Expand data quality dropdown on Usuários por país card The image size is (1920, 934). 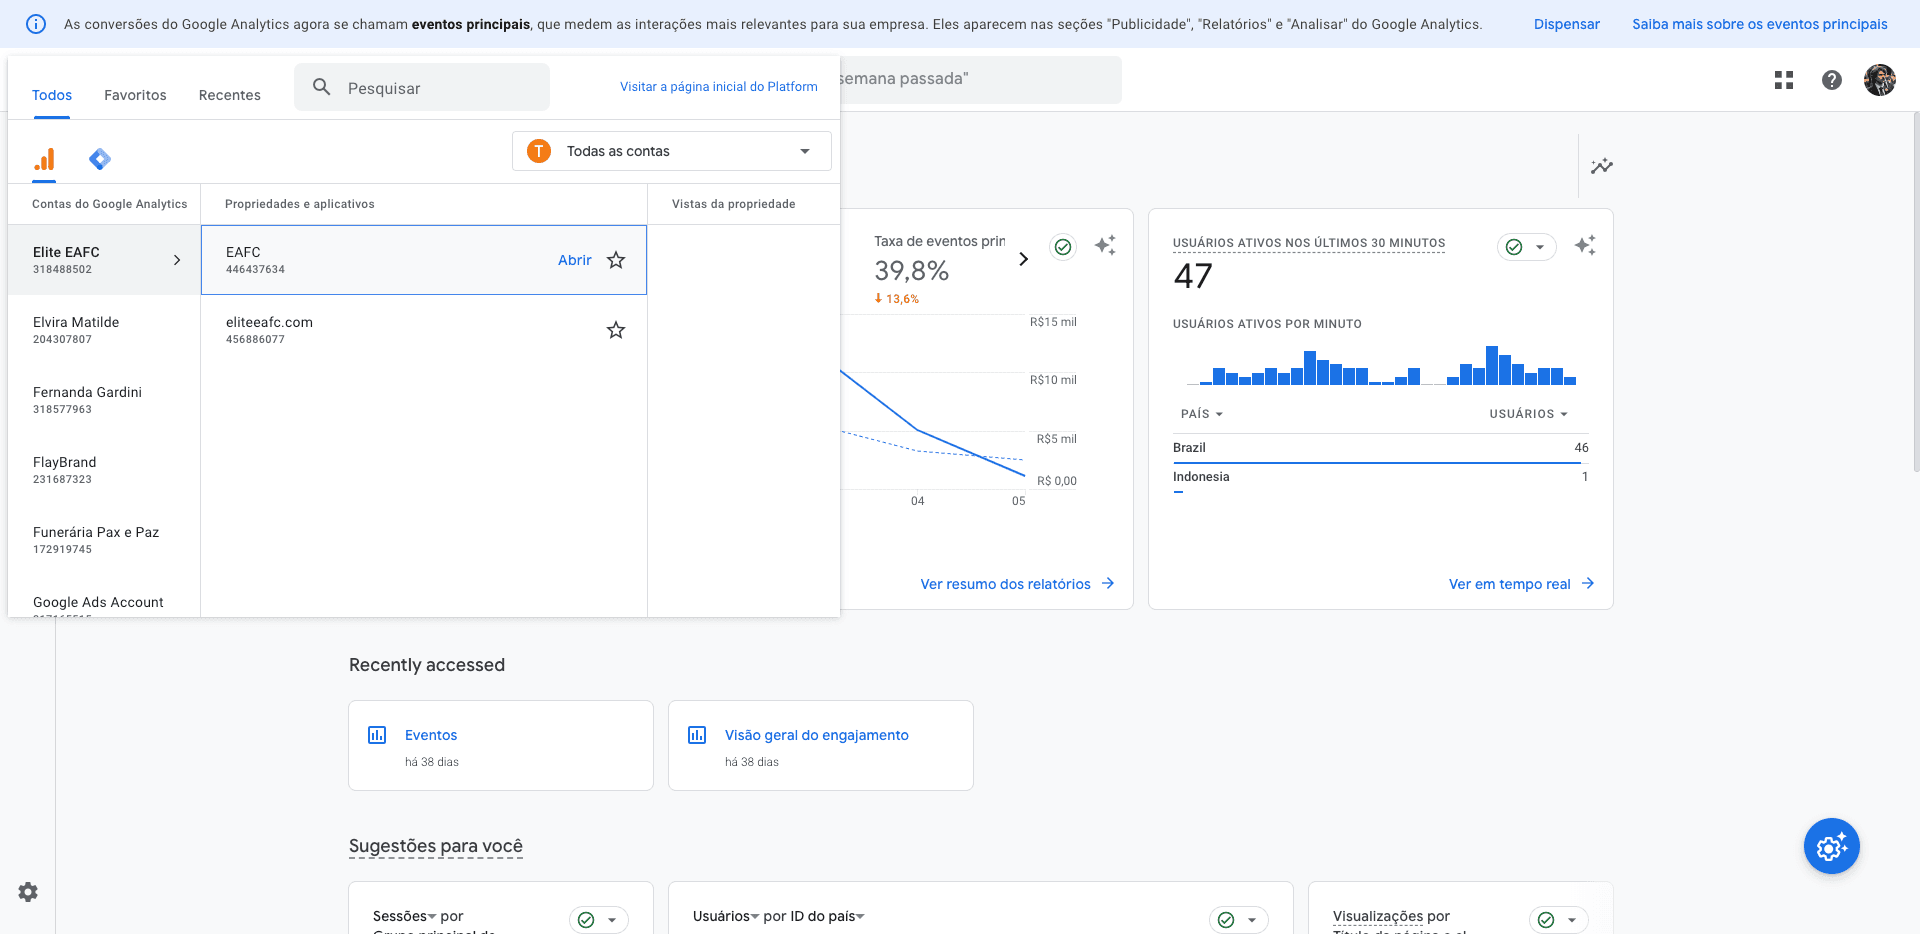[x=1239, y=920]
